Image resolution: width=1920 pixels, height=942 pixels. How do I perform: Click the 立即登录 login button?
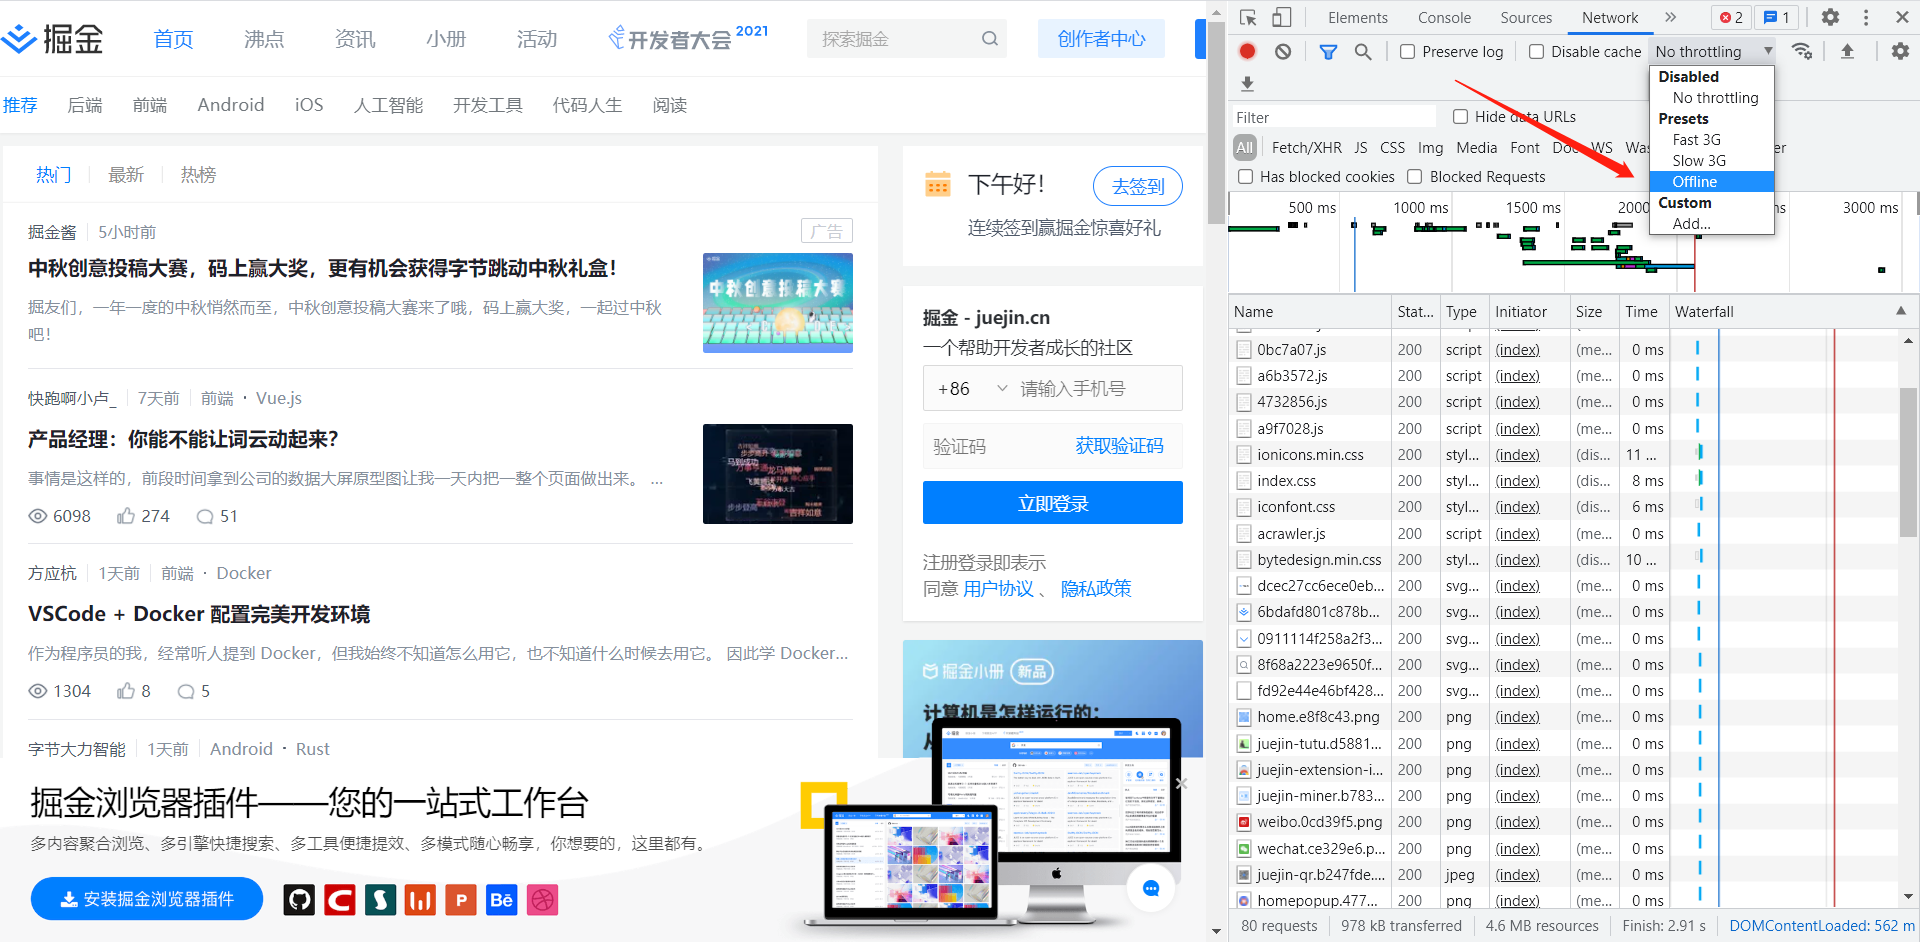pyautogui.click(x=1052, y=503)
